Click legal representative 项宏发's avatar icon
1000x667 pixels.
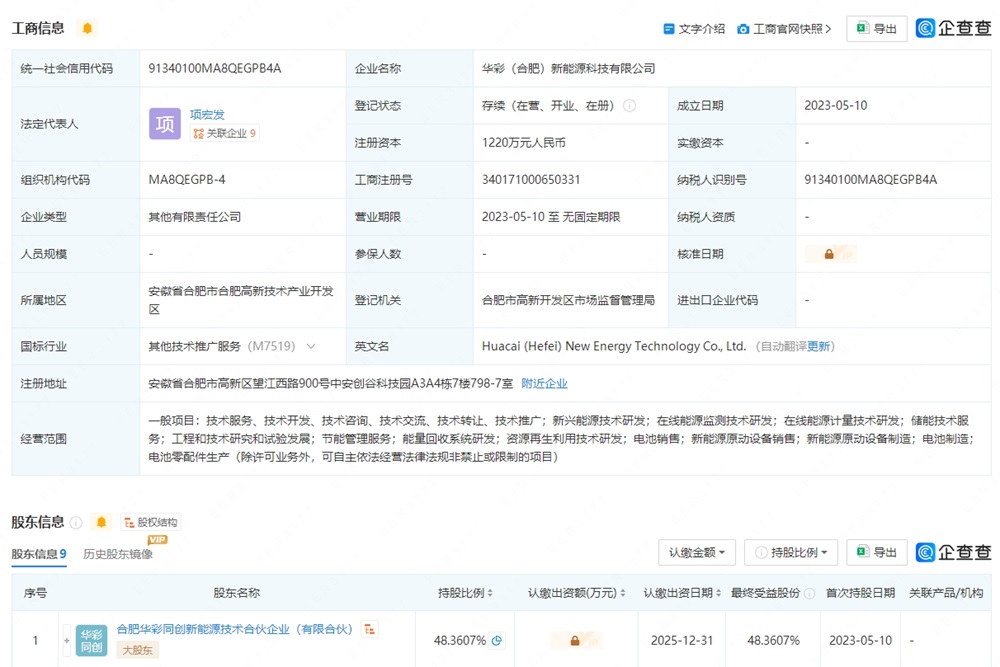click(164, 122)
